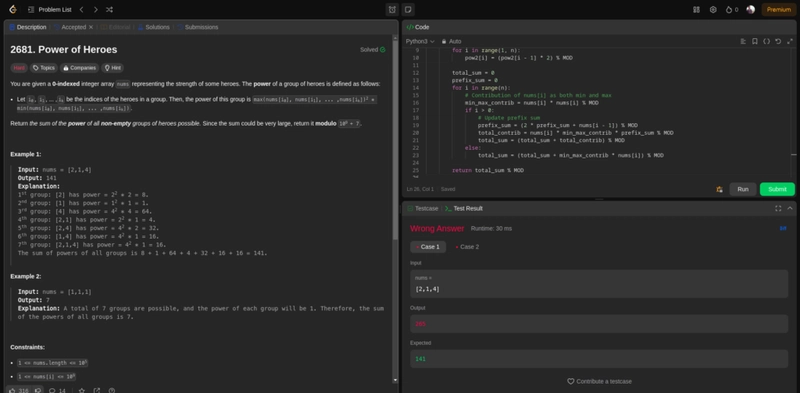The image size is (800, 393).
Task: Toggle Auto lock indicator in editor
Action: tap(452, 41)
